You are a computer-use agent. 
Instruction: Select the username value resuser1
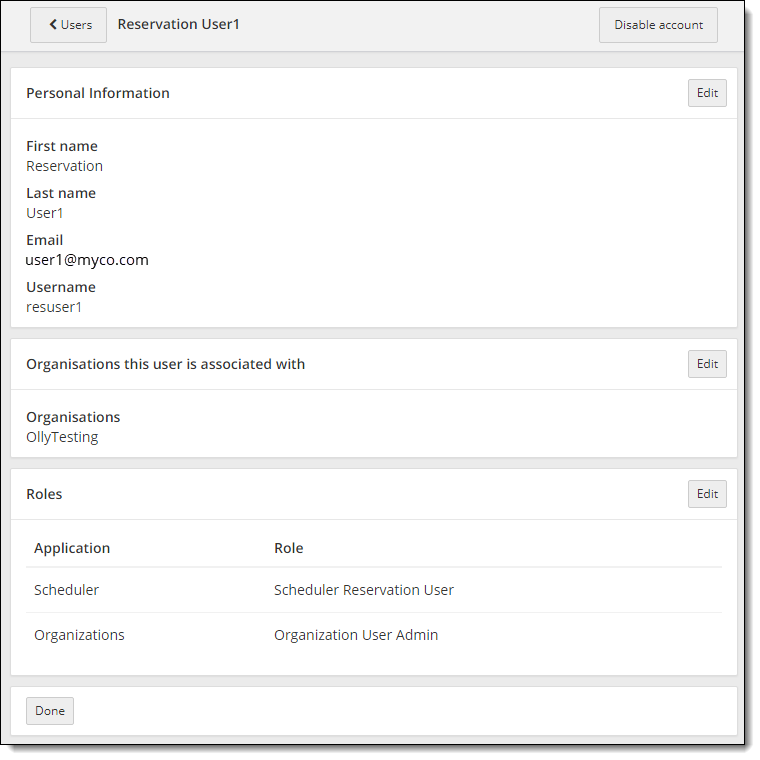click(54, 307)
